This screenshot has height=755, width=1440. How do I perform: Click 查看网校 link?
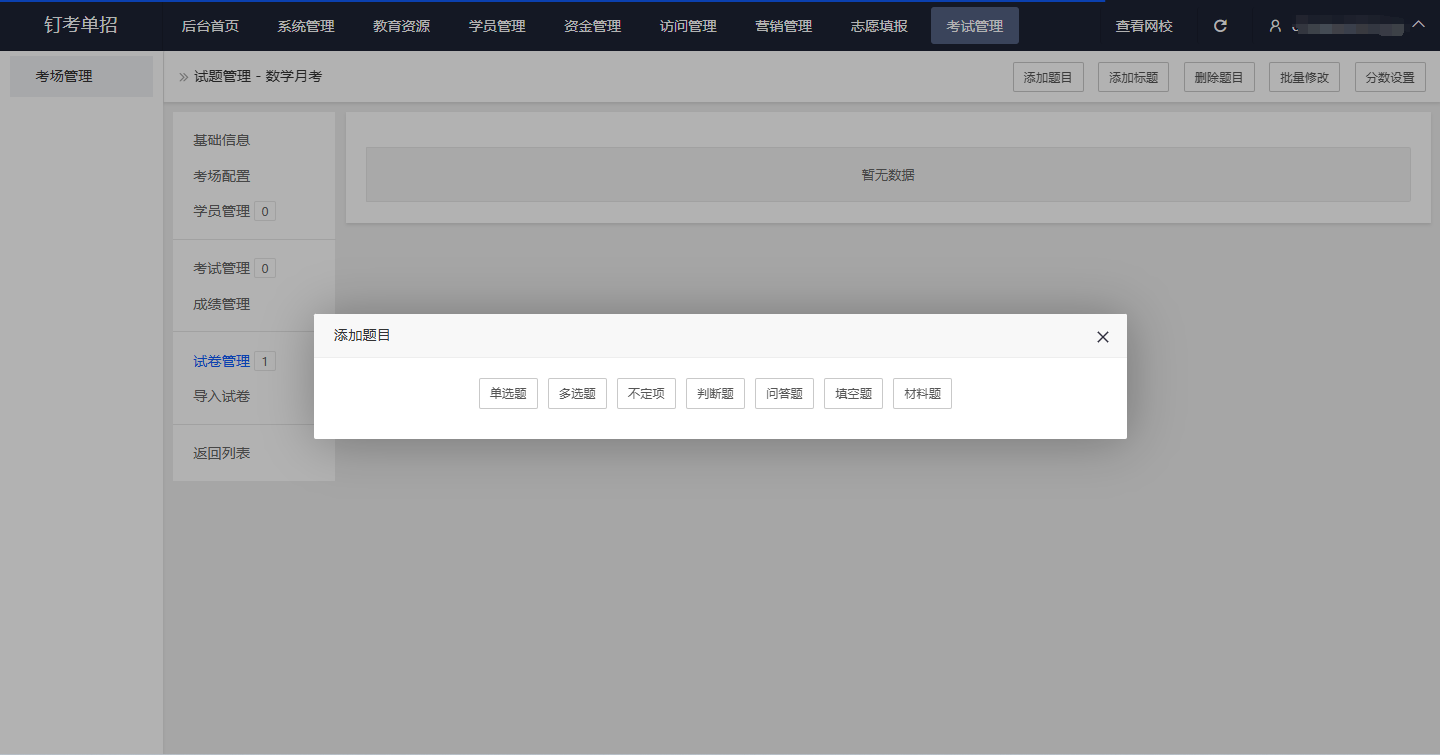coord(1144,26)
